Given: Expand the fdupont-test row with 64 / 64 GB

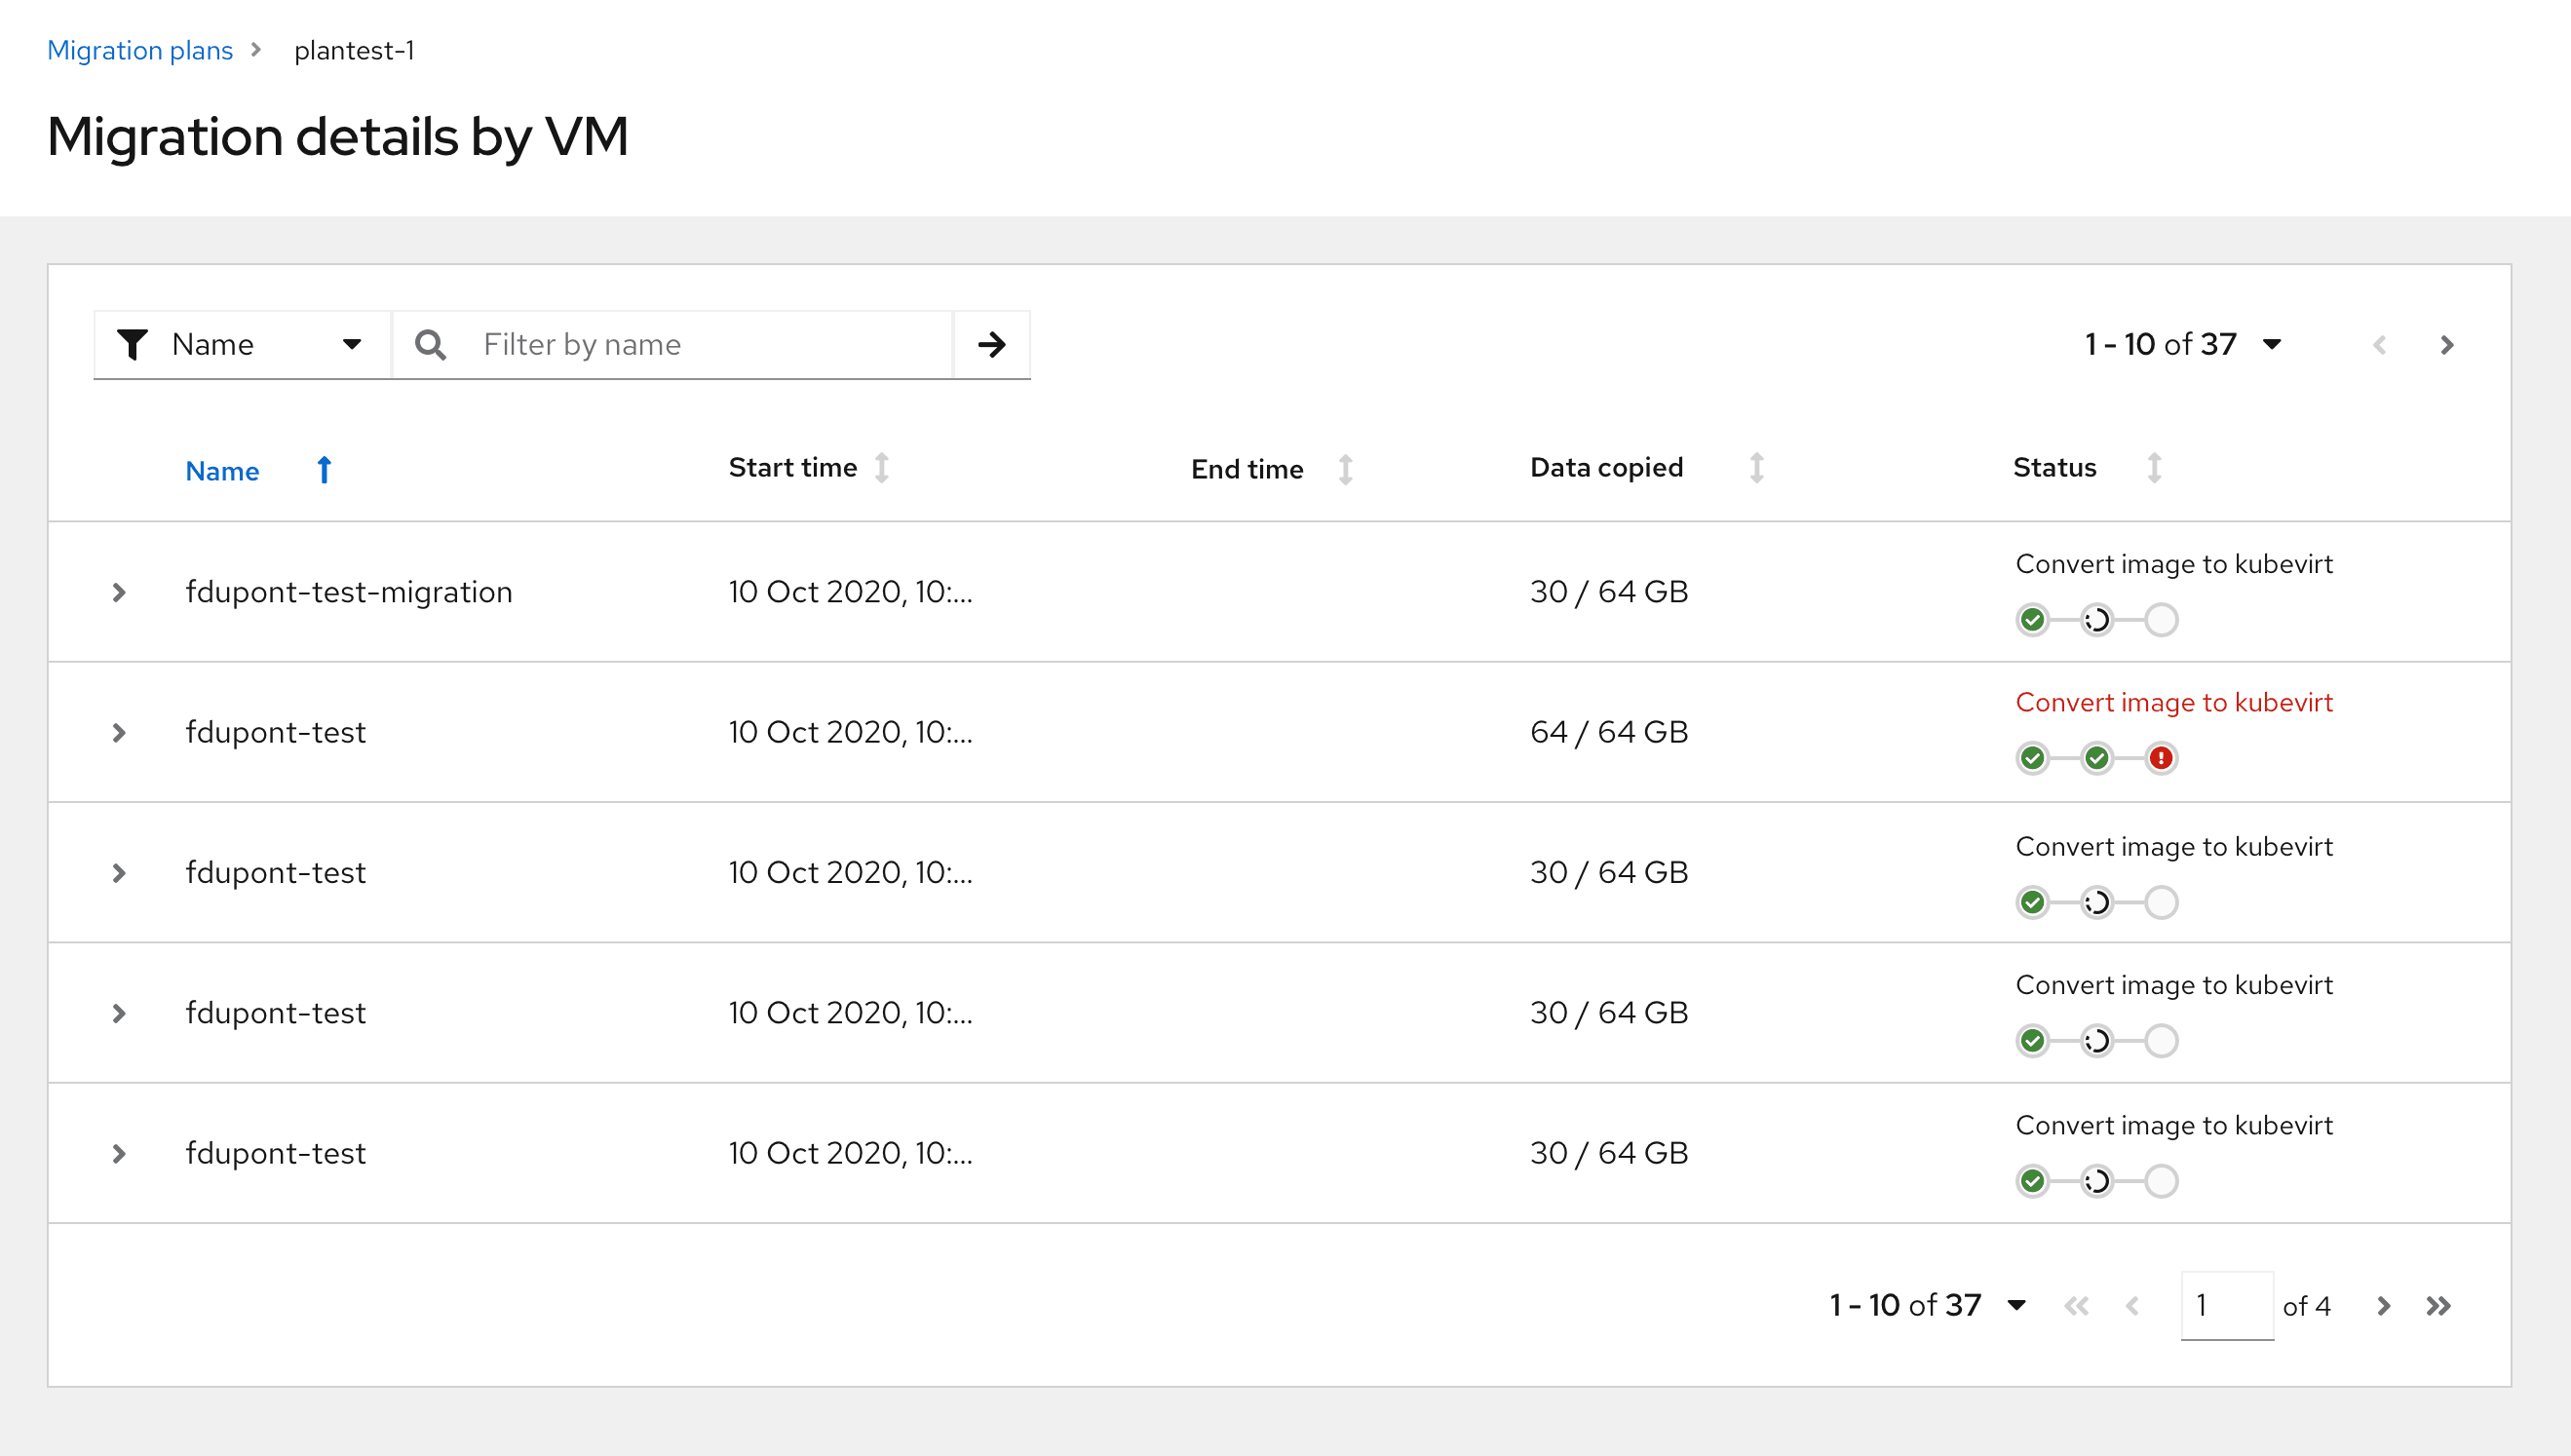Looking at the screenshot, I should pos(119,733).
